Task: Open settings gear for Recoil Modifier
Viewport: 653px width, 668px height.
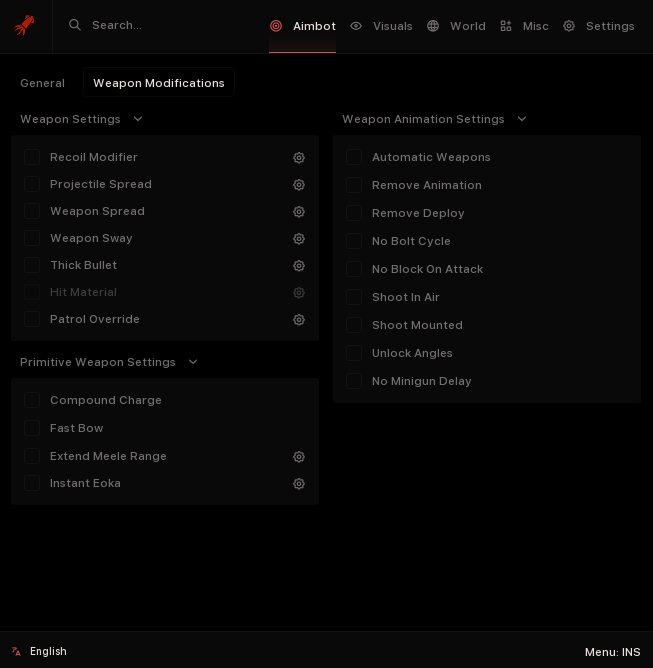Action: [x=298, y=158]
